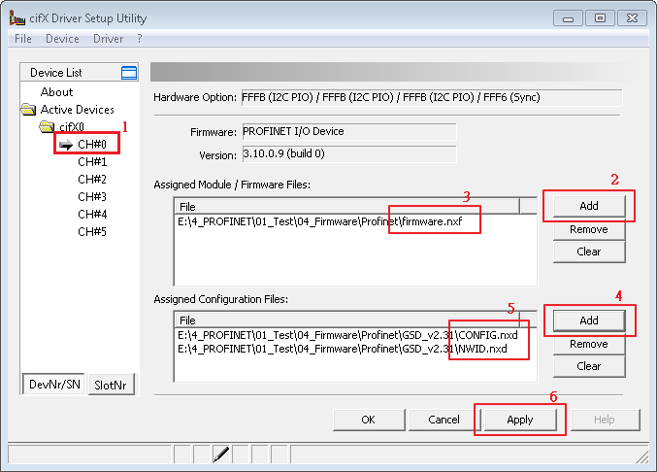This screenshot has width=657, height=472.
Task: Switch to the SlotNr tab
Action: tap(111, 385)
